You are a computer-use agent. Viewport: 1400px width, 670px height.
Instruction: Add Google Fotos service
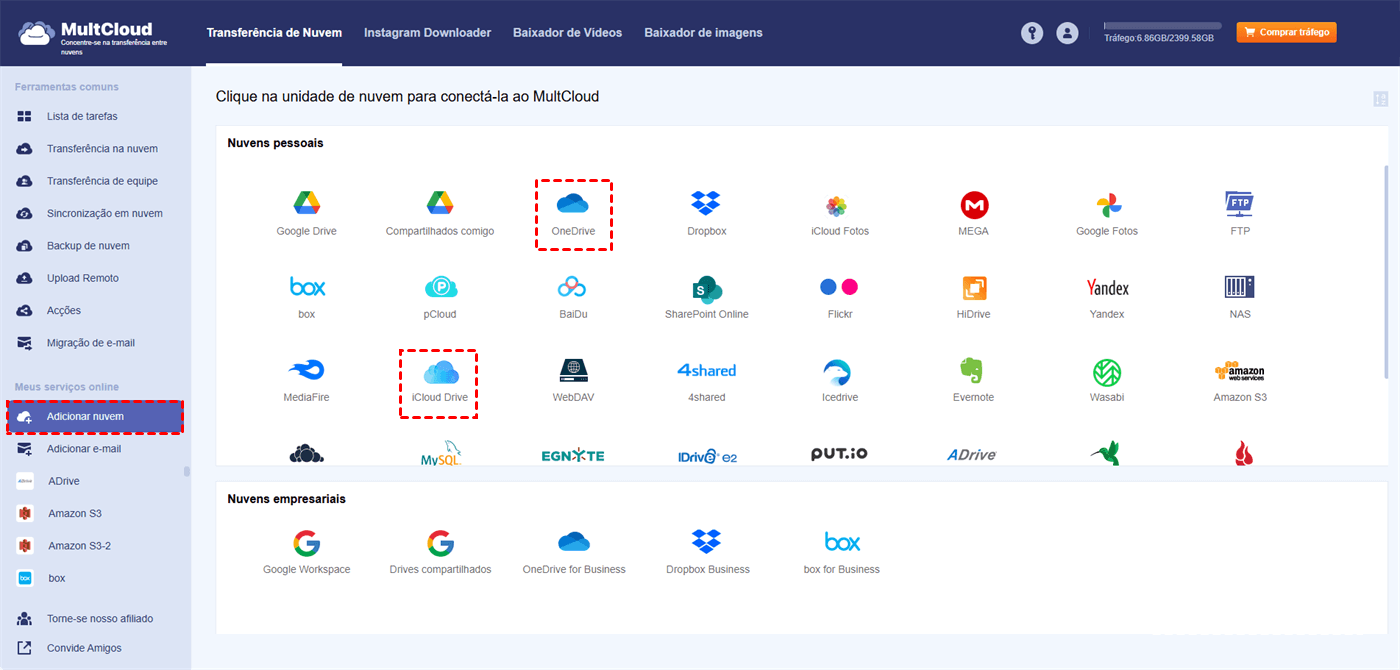pyautogui.click(x=1107, y=213)
